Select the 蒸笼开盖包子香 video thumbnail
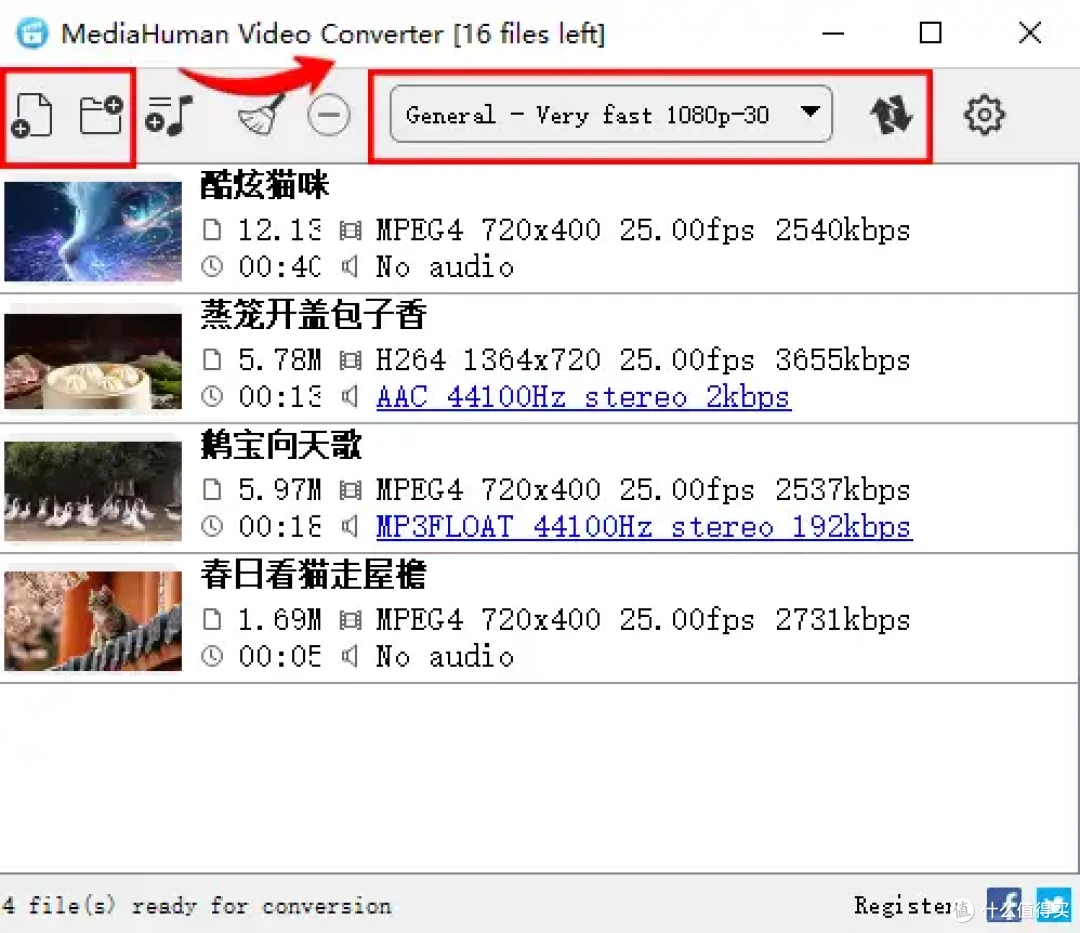This screenshot has height=933, width=1080. coord(93,360)
